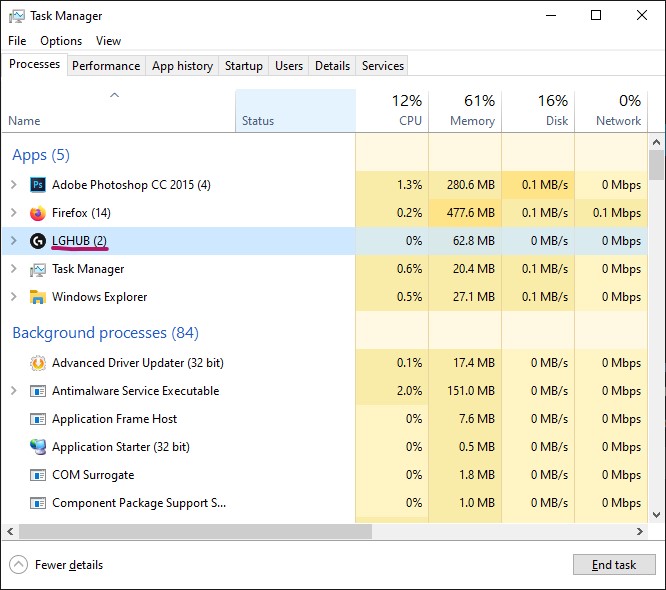The width and height of the screenshot is (666, 590).
Task: Open the Options menu
Action: coord(61,41)
